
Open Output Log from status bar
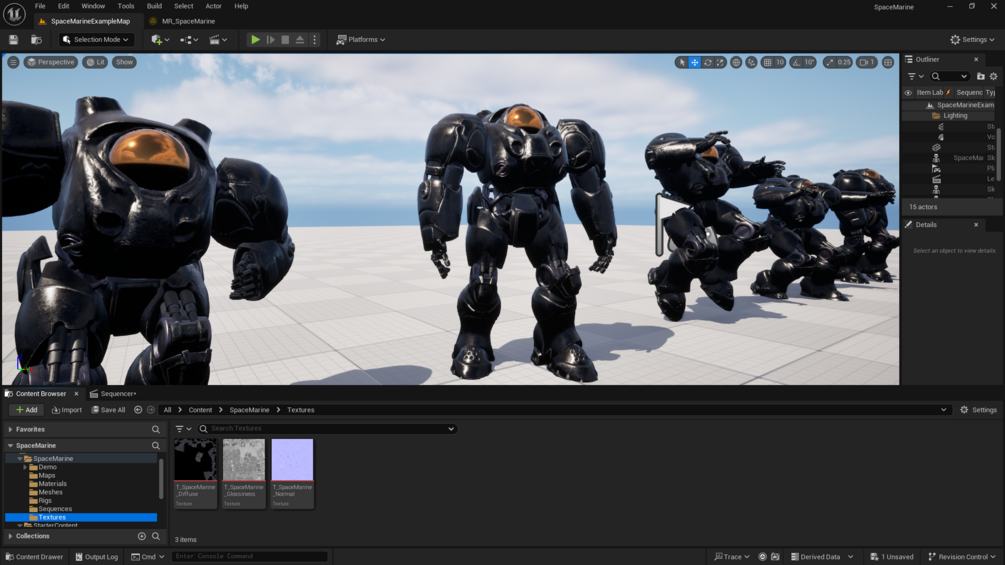point(96,557)
